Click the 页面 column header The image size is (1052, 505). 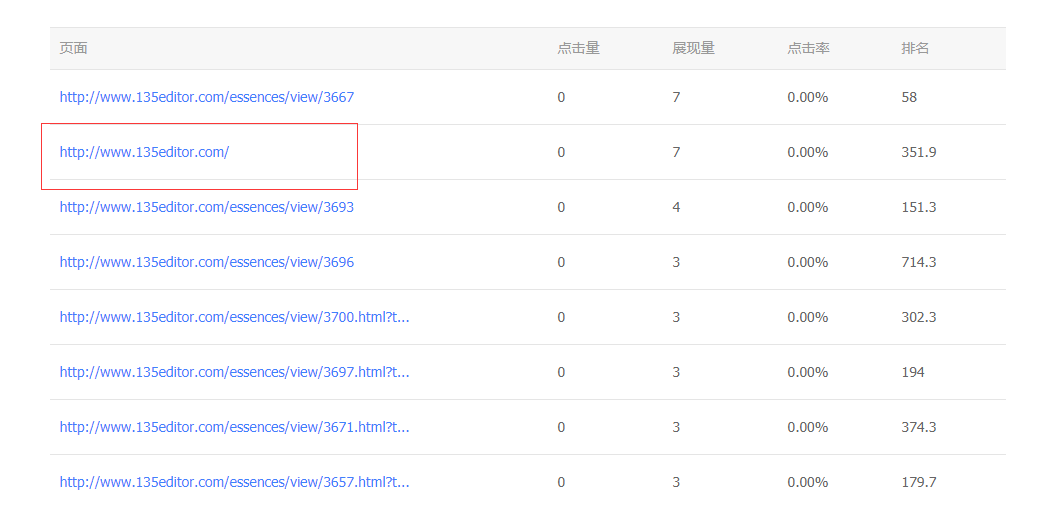tap(74, 48)
